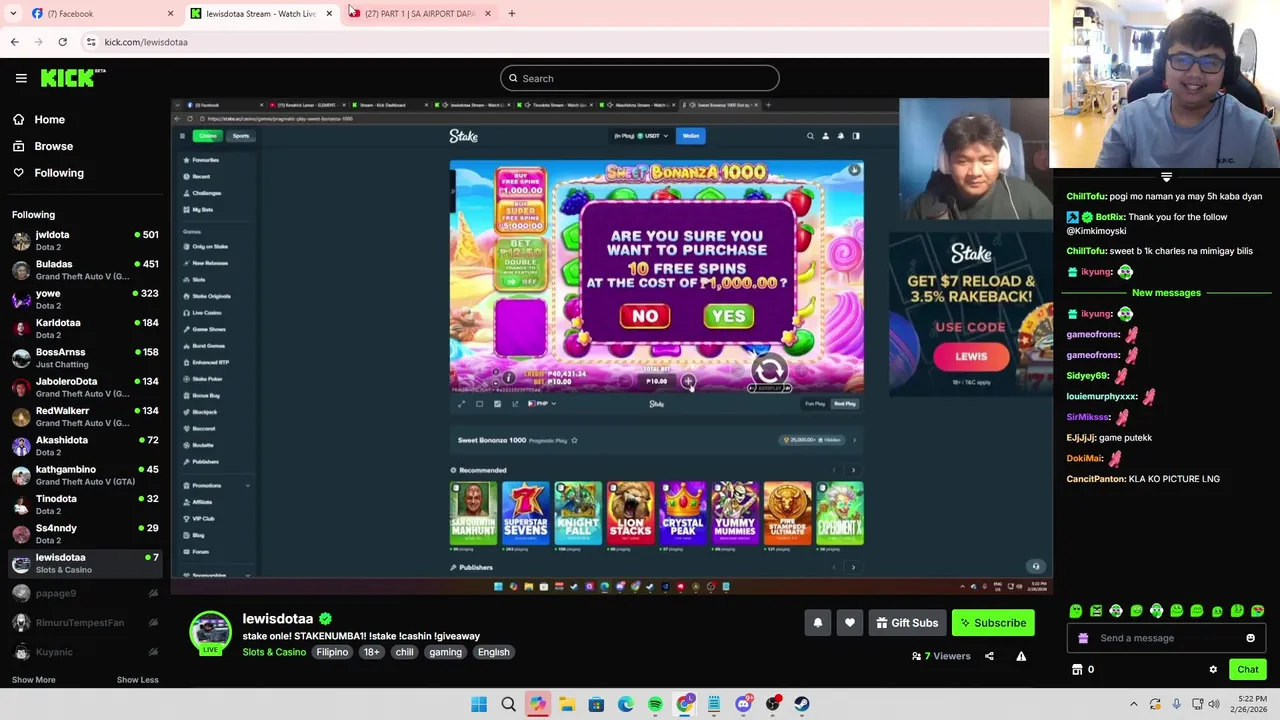The height and width of the screenshot is (720, 1280).
Task: Click the search field
Action: 640,78
